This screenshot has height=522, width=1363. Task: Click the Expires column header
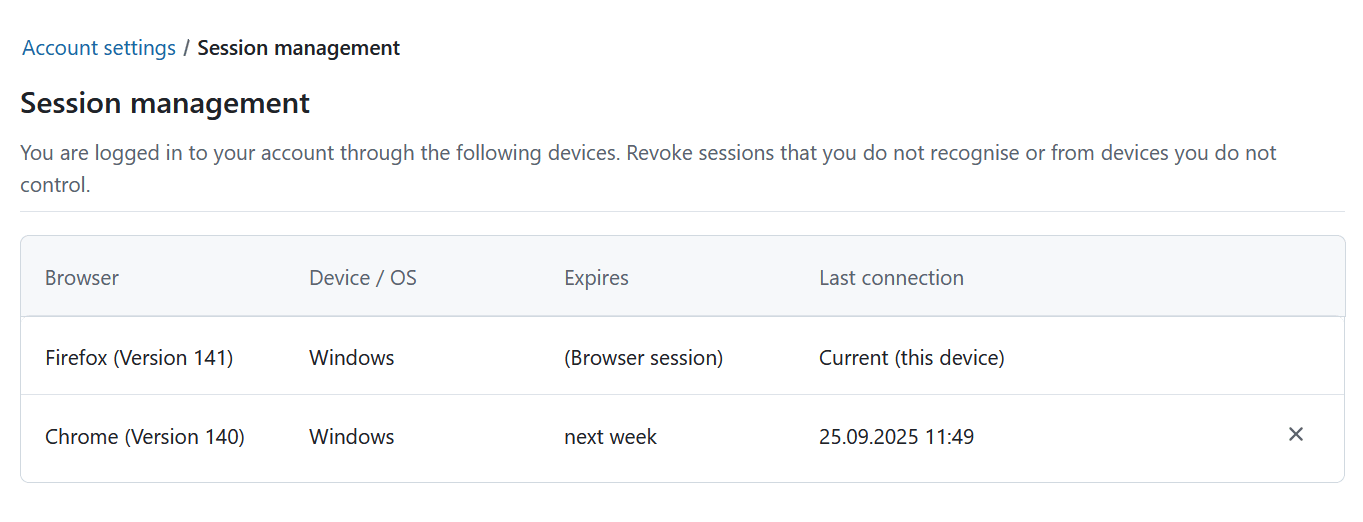[596, 278]
